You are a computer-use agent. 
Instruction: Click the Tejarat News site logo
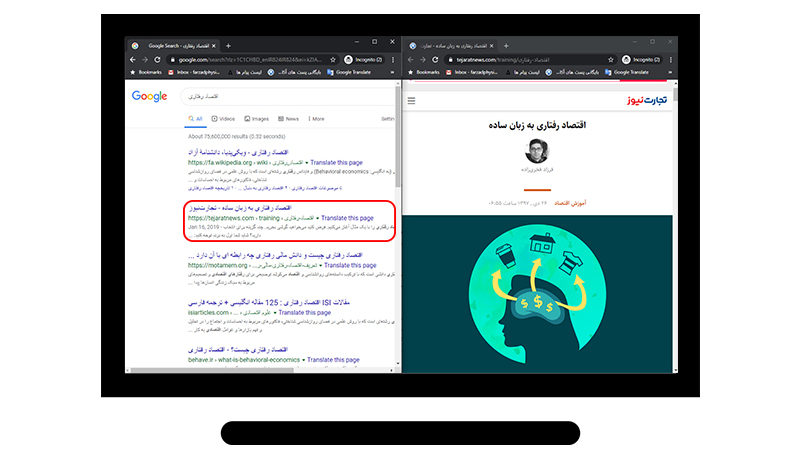647,100
